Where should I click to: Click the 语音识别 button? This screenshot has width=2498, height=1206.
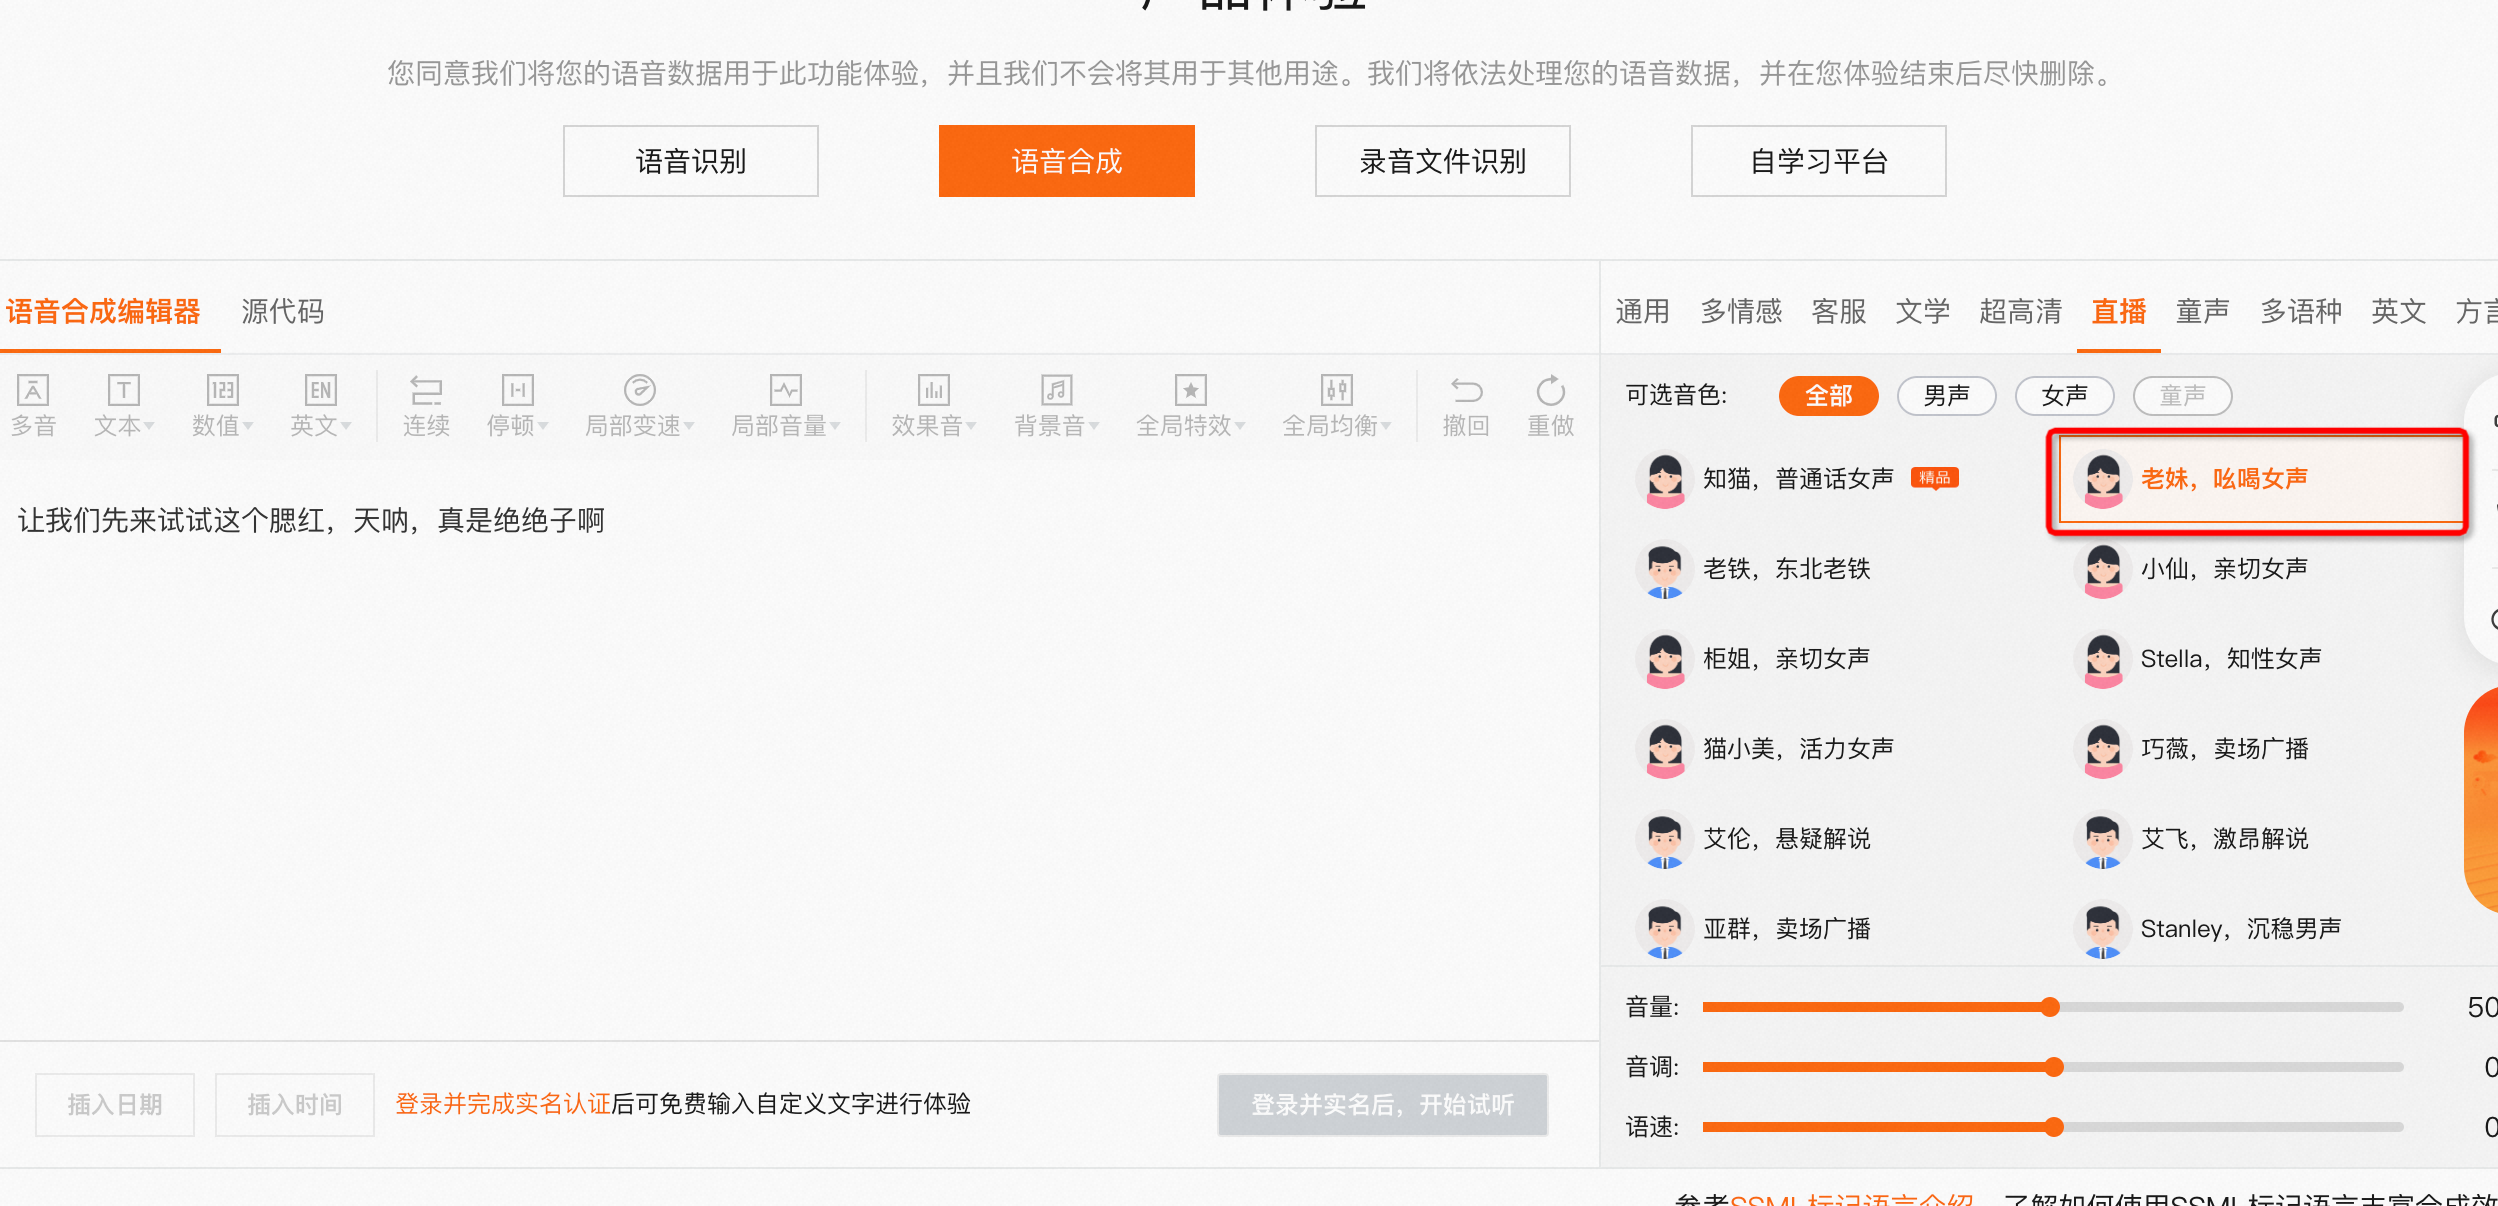click(691, 161)
